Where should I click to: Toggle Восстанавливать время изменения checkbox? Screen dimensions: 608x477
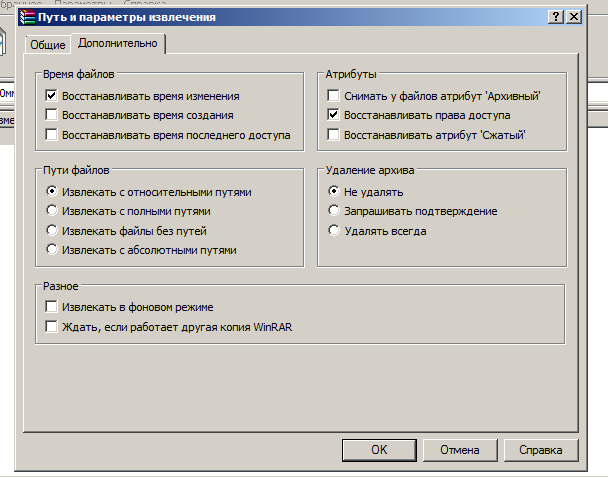52,96
